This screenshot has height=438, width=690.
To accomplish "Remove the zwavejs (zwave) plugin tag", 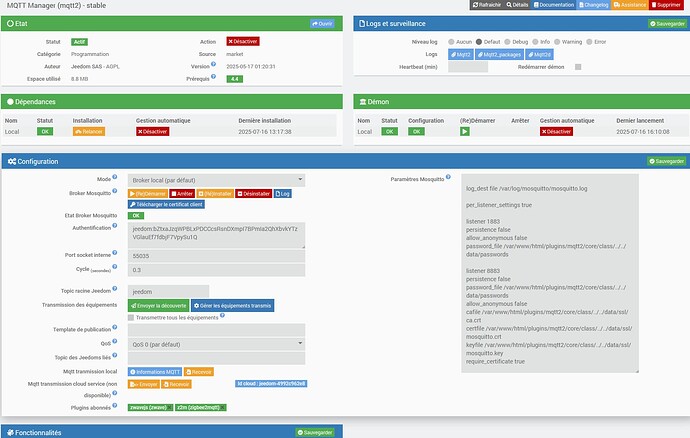I will click(170, 408).
